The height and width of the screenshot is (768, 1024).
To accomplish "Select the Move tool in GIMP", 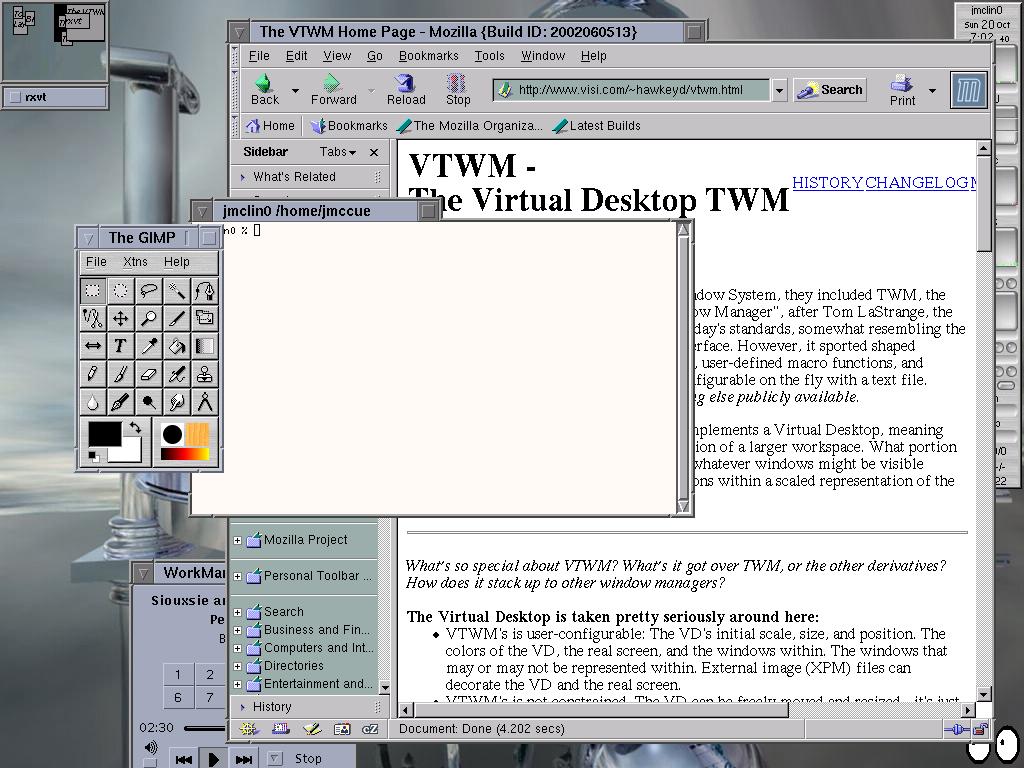I will [121, 318].
